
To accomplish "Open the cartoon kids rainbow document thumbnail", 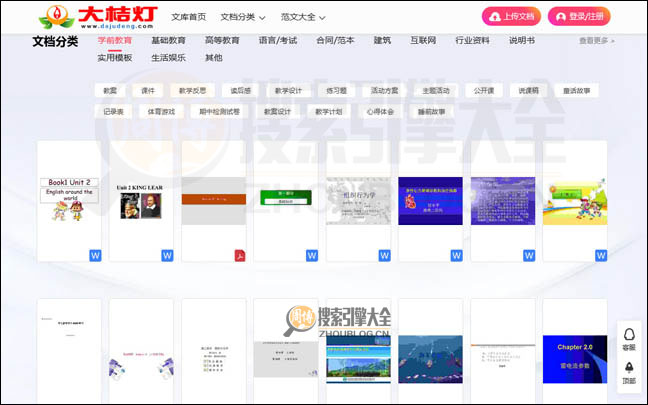I will [x=575, y=201].
